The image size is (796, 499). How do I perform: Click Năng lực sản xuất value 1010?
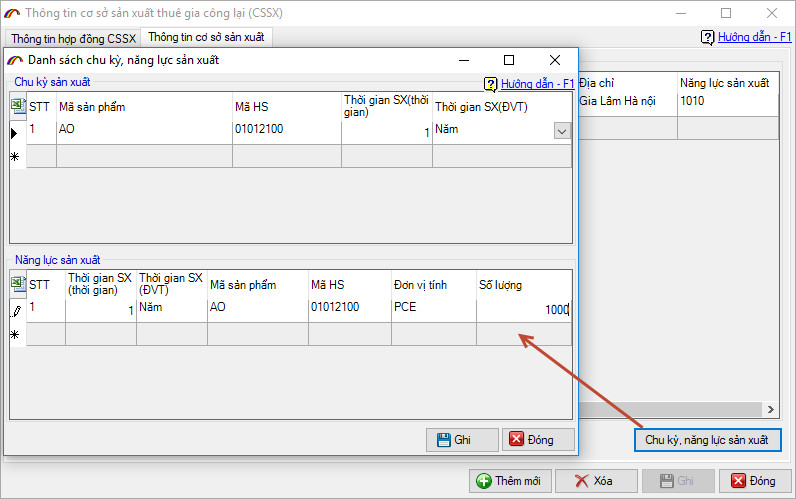click(727, 103)
